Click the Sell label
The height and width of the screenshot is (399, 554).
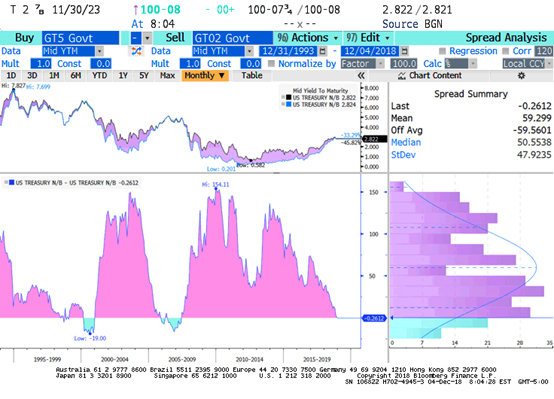coord(175,38)
